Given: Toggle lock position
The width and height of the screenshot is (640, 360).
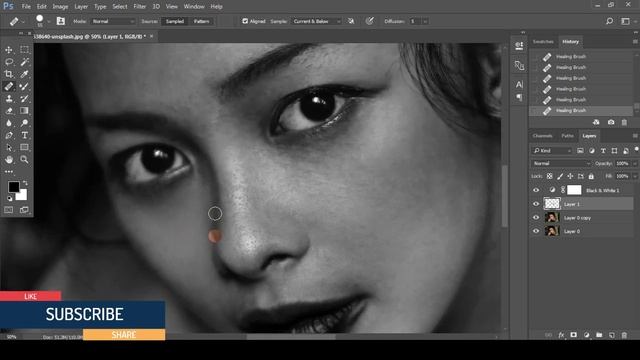Looking at the screenshot, I should [x=570, y=176].
